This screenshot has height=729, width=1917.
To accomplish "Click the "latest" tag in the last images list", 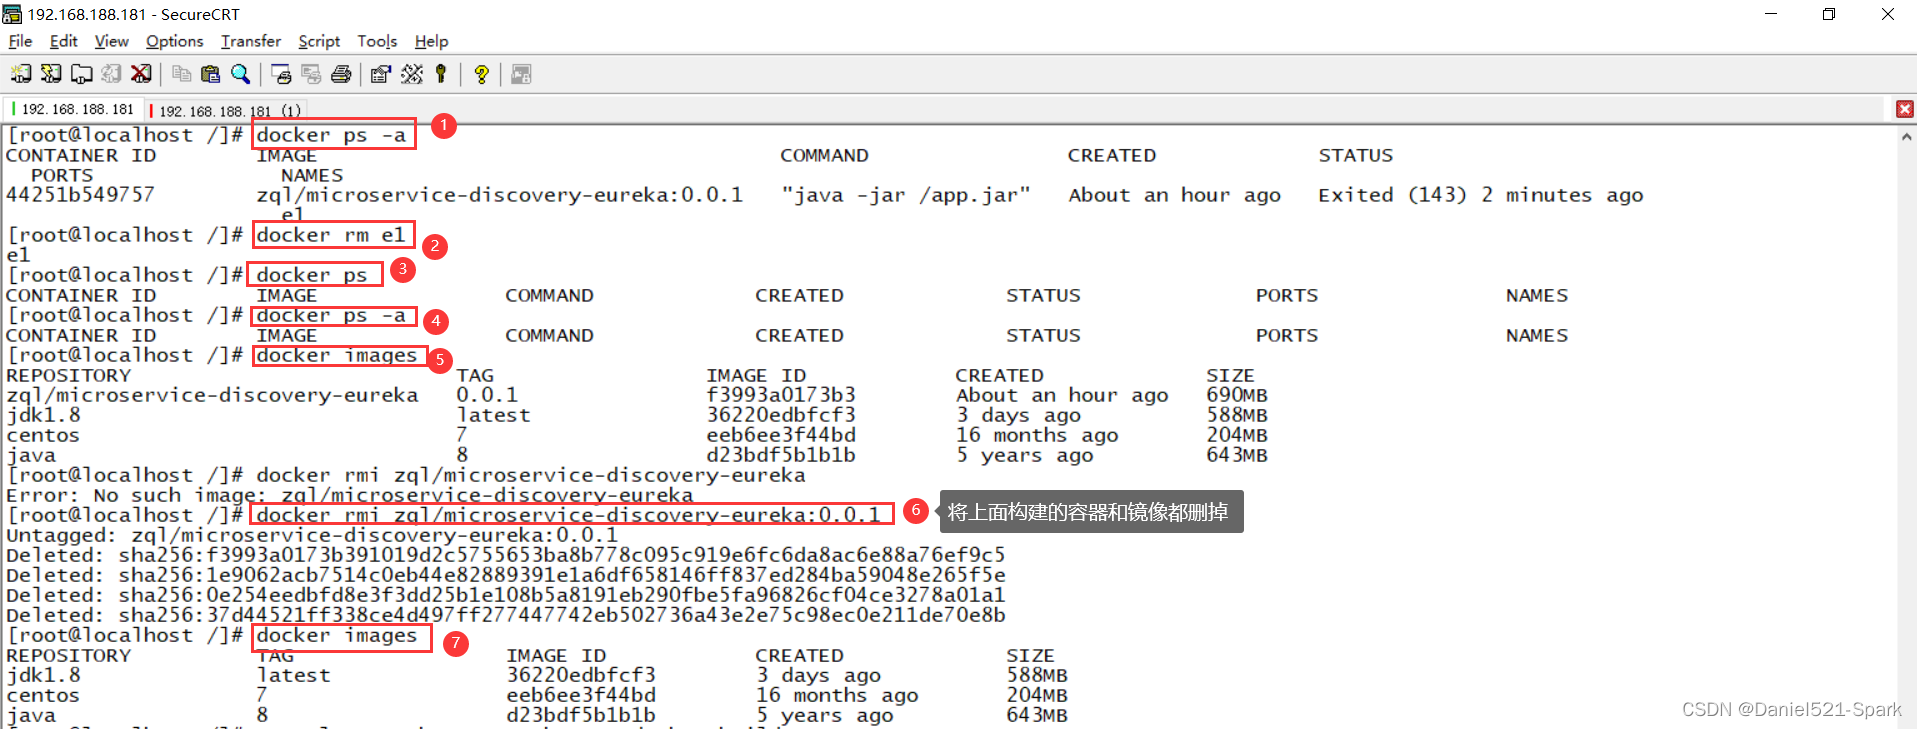I will [x=293, y=675].
